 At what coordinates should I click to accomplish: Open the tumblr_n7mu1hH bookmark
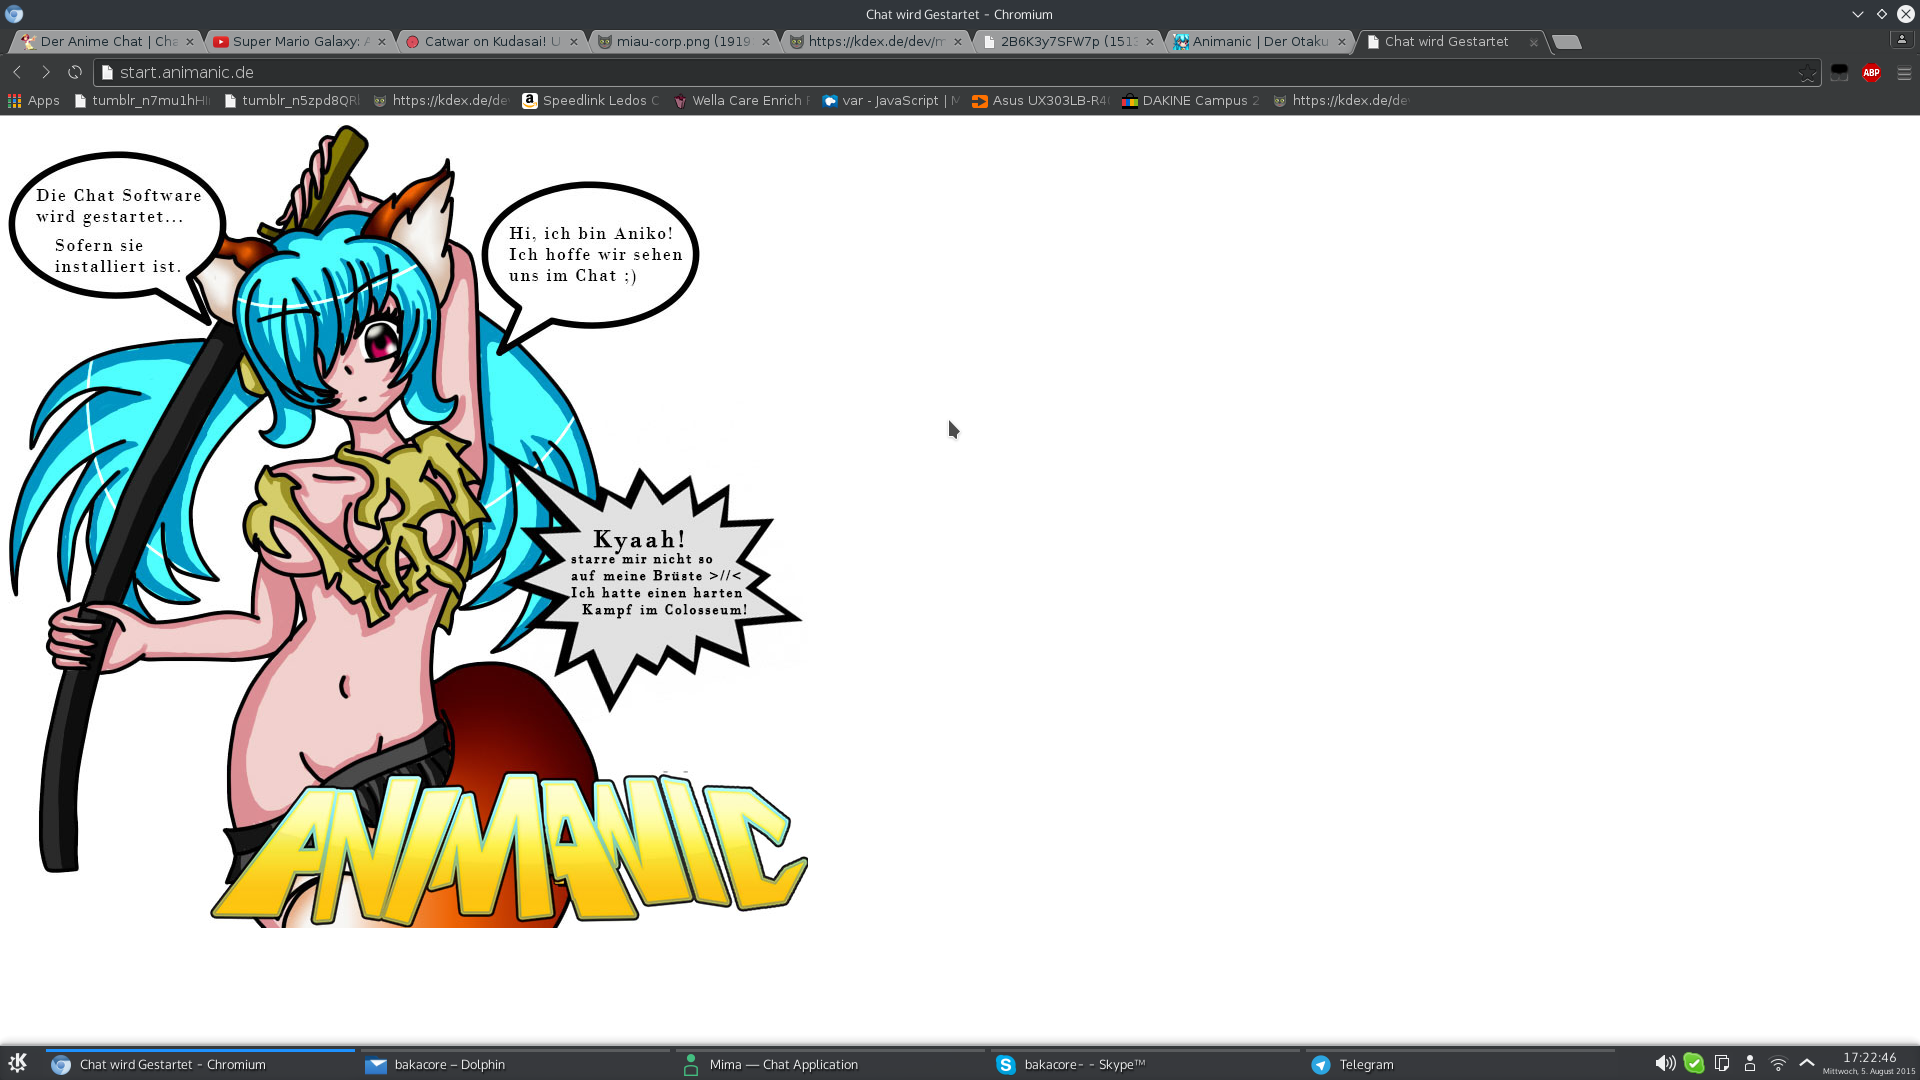pos(143,100)
